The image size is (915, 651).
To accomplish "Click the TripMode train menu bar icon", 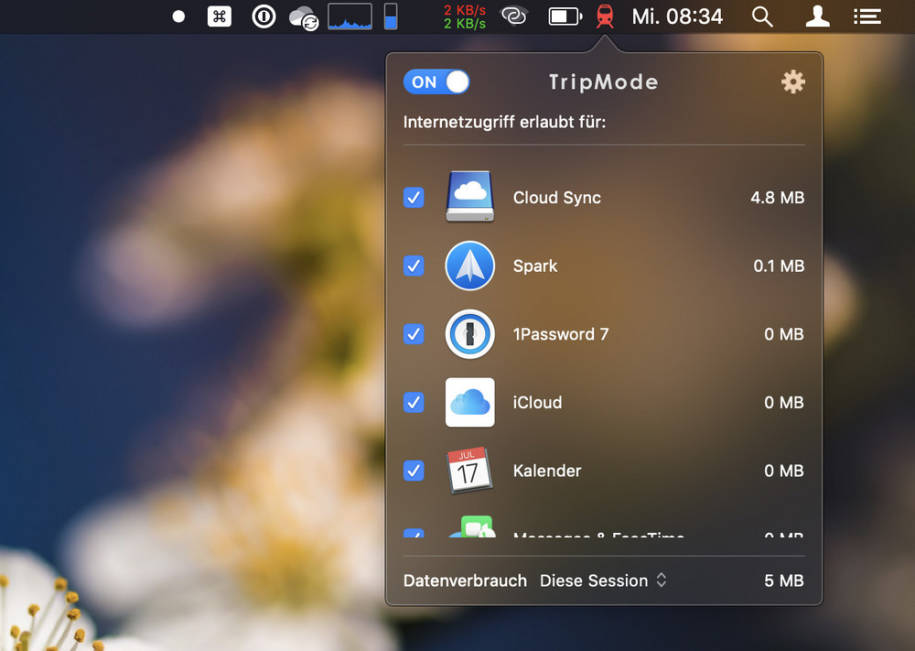I will pyautogui.click(x=605, y=16).
